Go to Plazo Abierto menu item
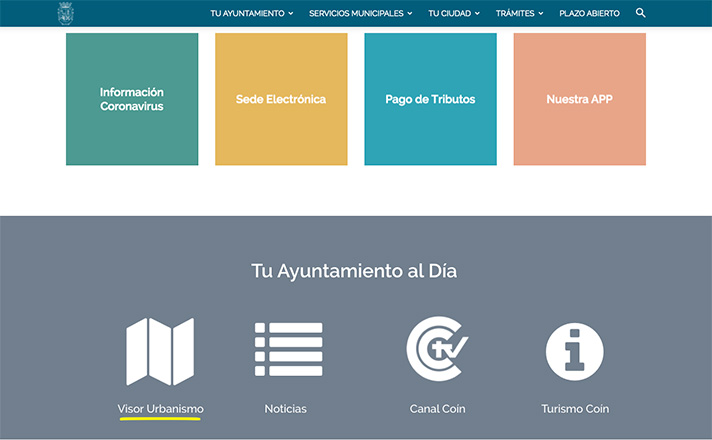 coord(589,14)
